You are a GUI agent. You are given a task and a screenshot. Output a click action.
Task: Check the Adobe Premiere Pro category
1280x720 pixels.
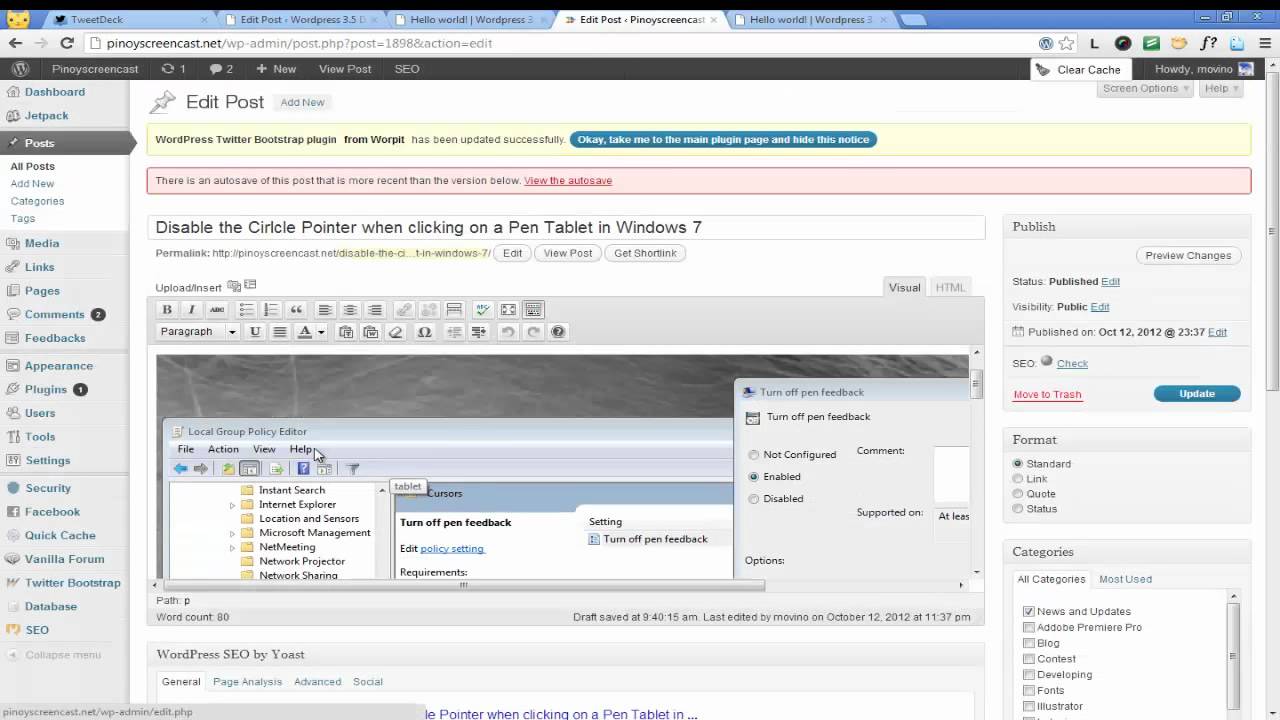(x=1029, y=627)
